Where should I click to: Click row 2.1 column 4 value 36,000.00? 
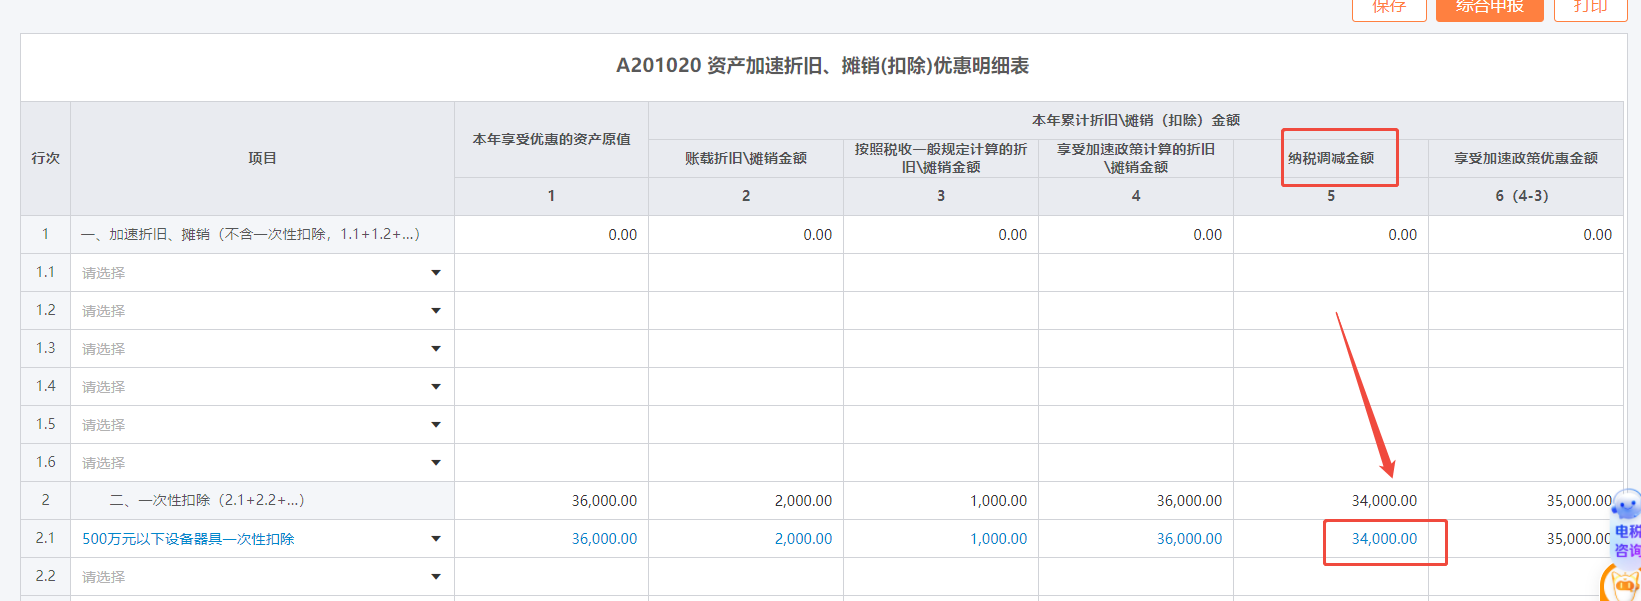(x=1189, y=539)
